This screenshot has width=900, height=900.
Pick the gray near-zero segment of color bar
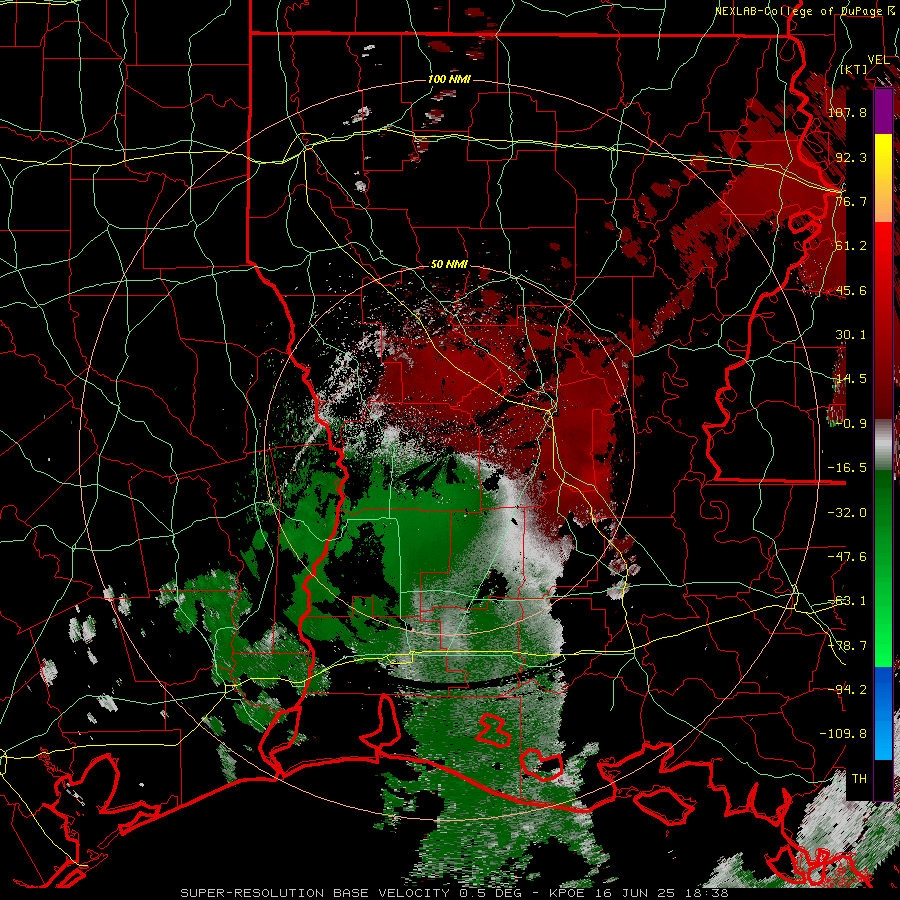[x=883, y=445]
